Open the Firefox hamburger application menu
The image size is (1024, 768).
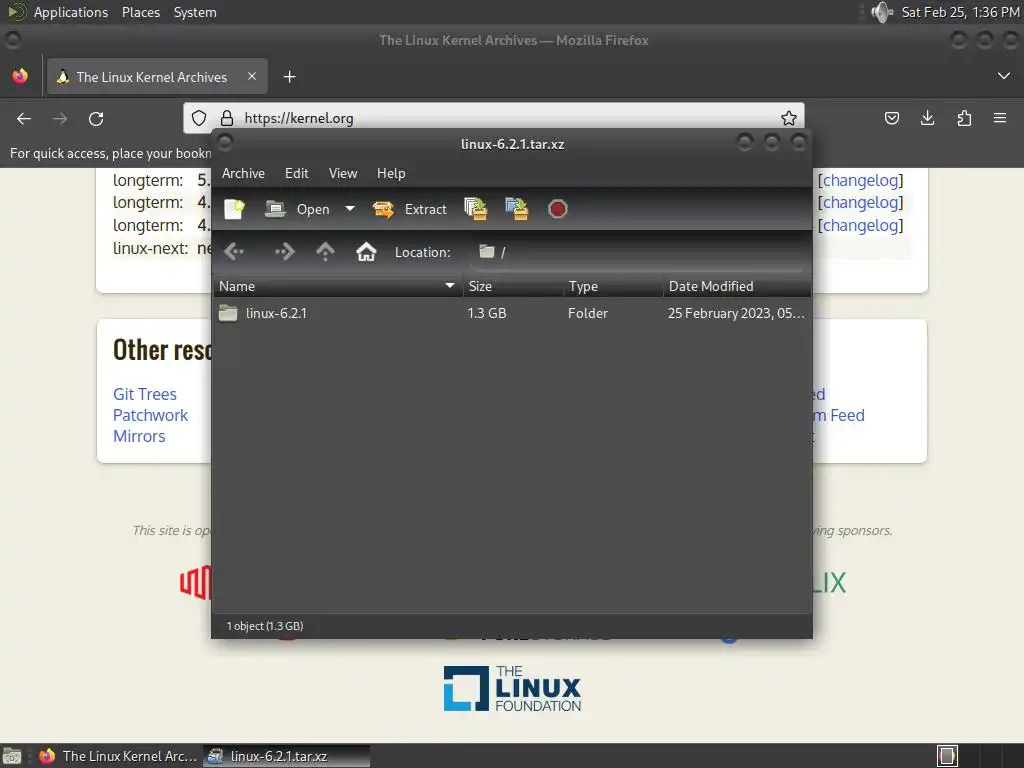click(x=1000, y=118)
